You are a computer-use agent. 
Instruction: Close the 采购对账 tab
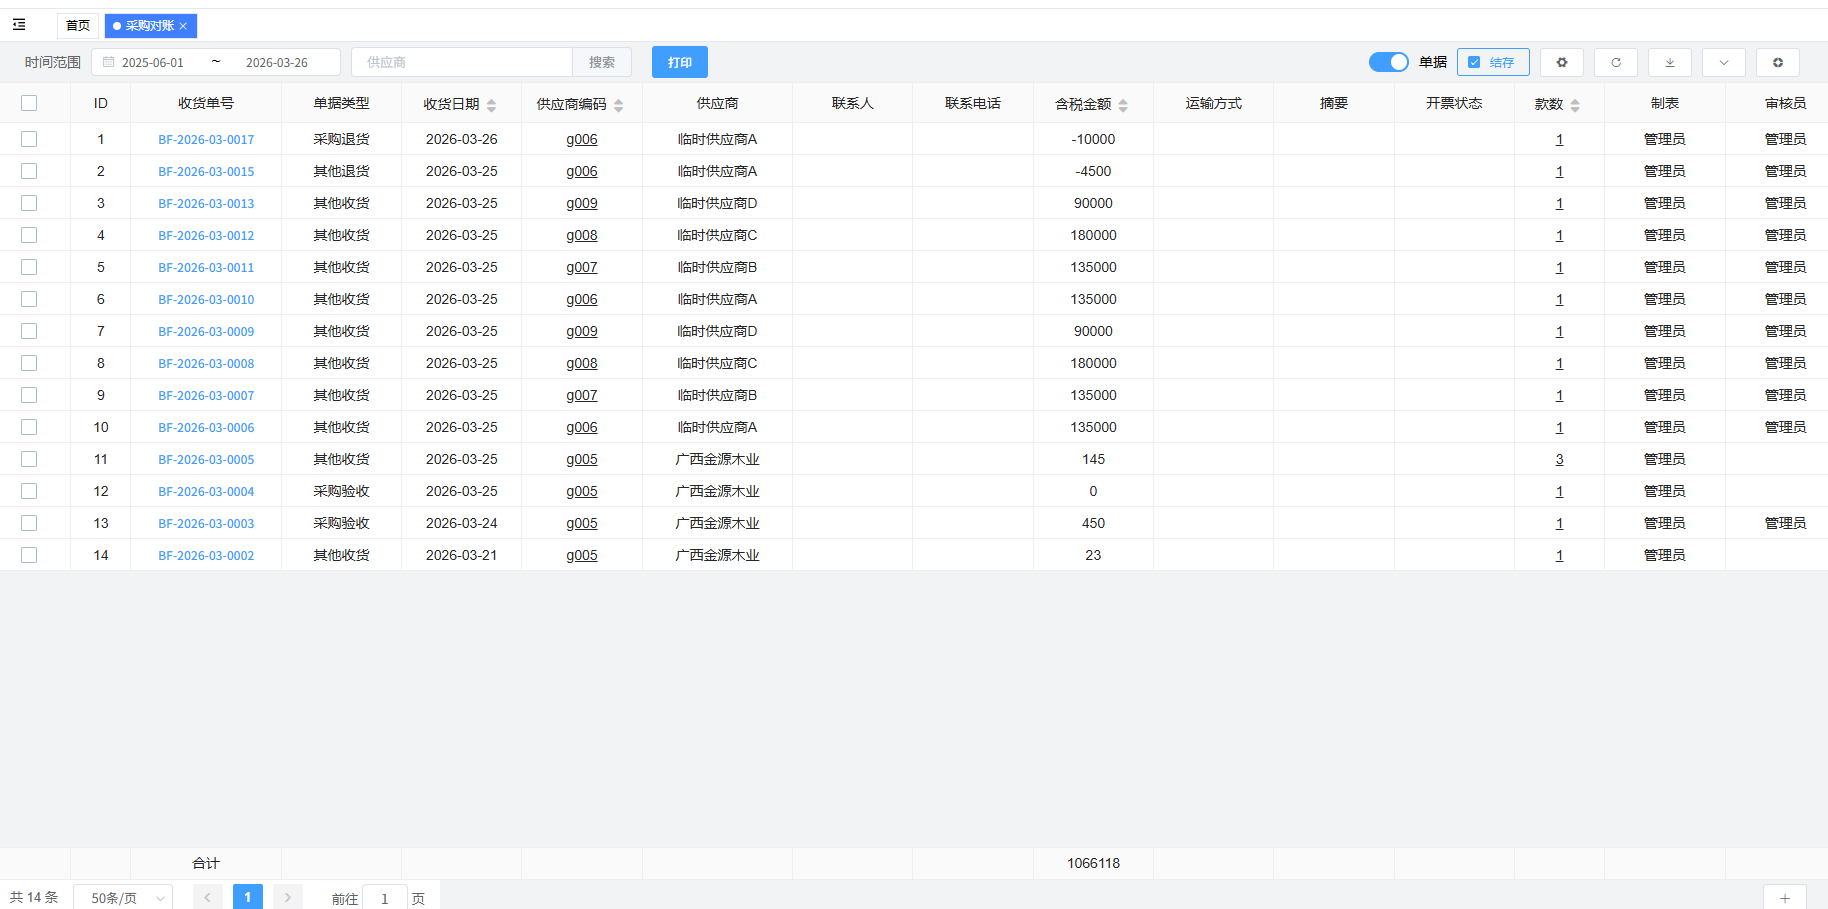coord(183,26)
